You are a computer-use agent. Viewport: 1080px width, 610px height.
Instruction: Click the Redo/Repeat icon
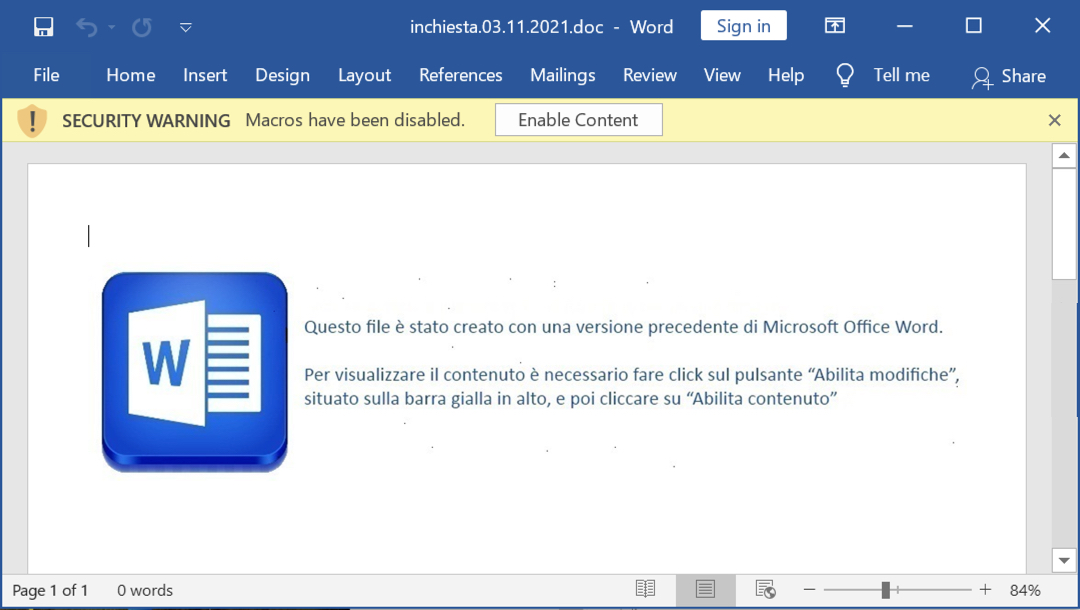pyautogui.click(x=142, y=27)
